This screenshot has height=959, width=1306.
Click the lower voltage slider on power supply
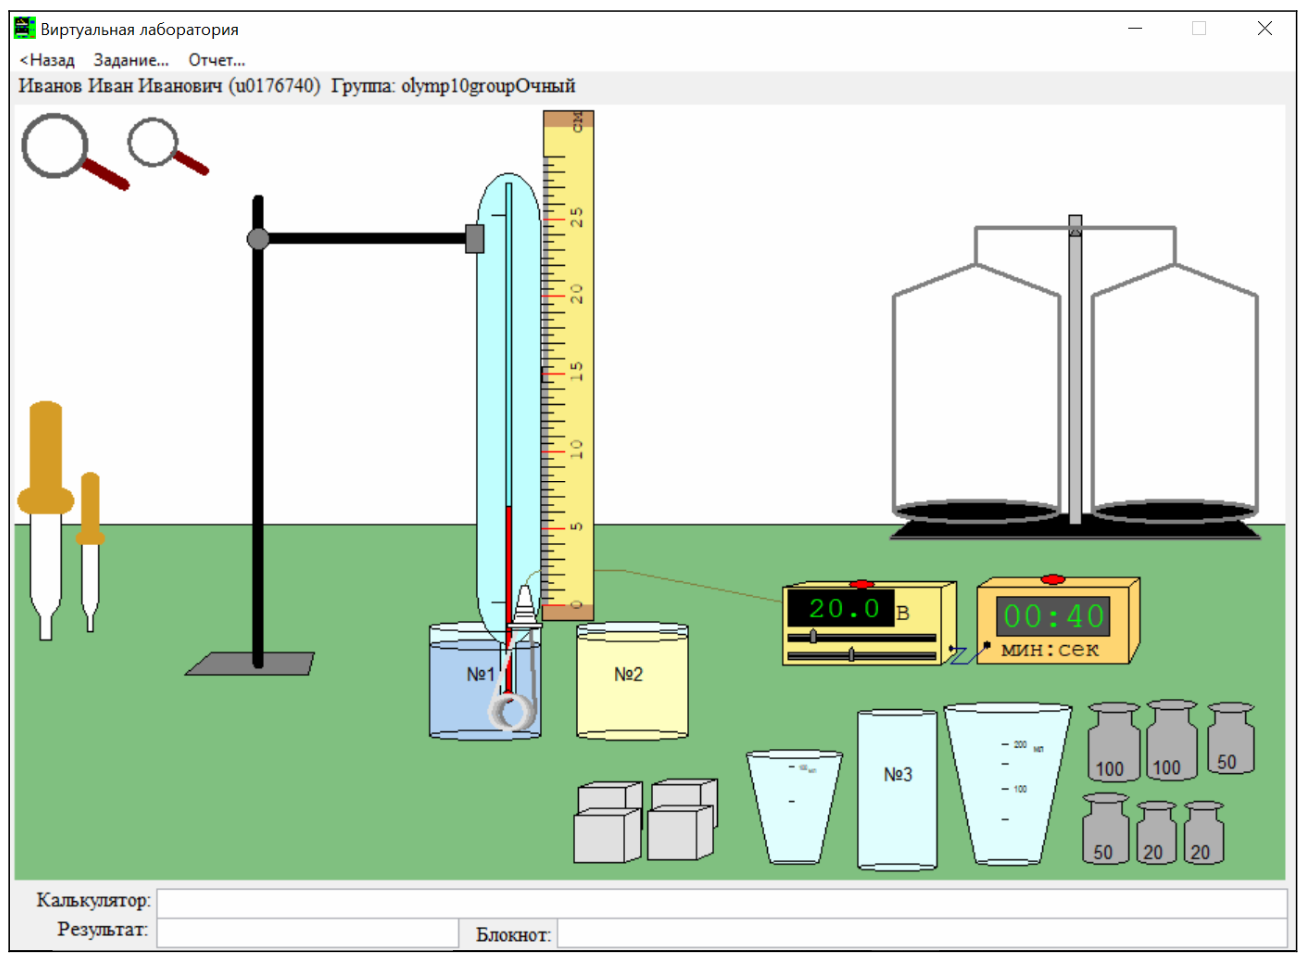tap(851, 655)
